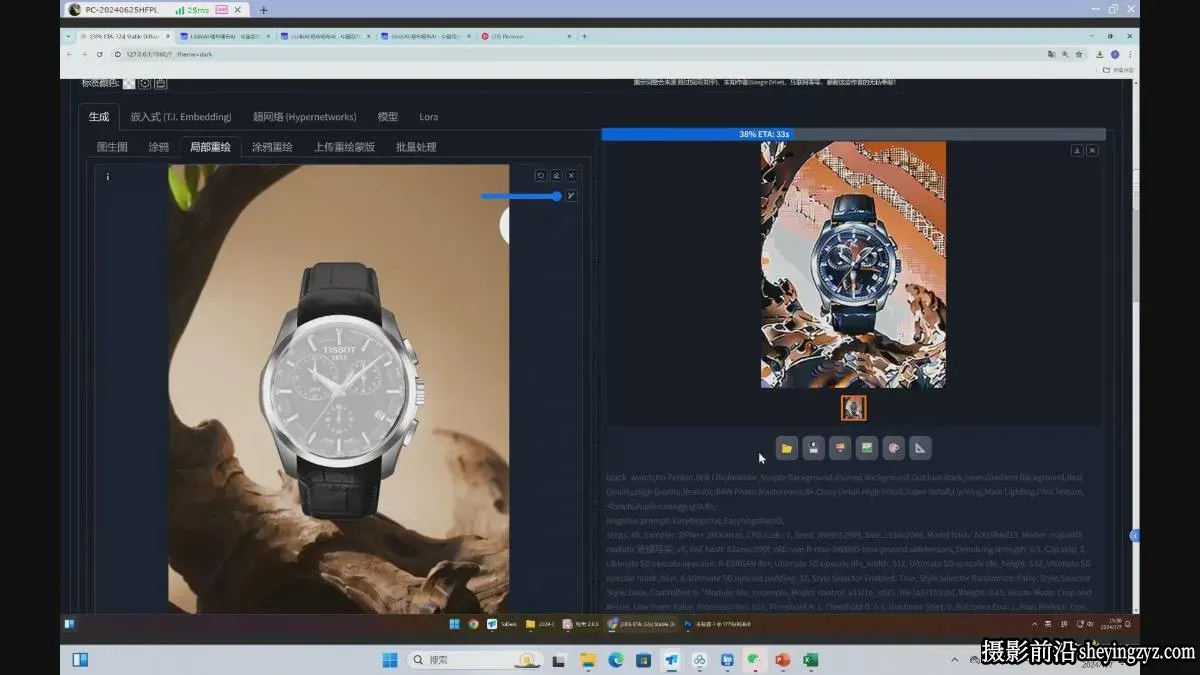
Task: Click the brush size slider handle
Action: (x=556, y=196)
